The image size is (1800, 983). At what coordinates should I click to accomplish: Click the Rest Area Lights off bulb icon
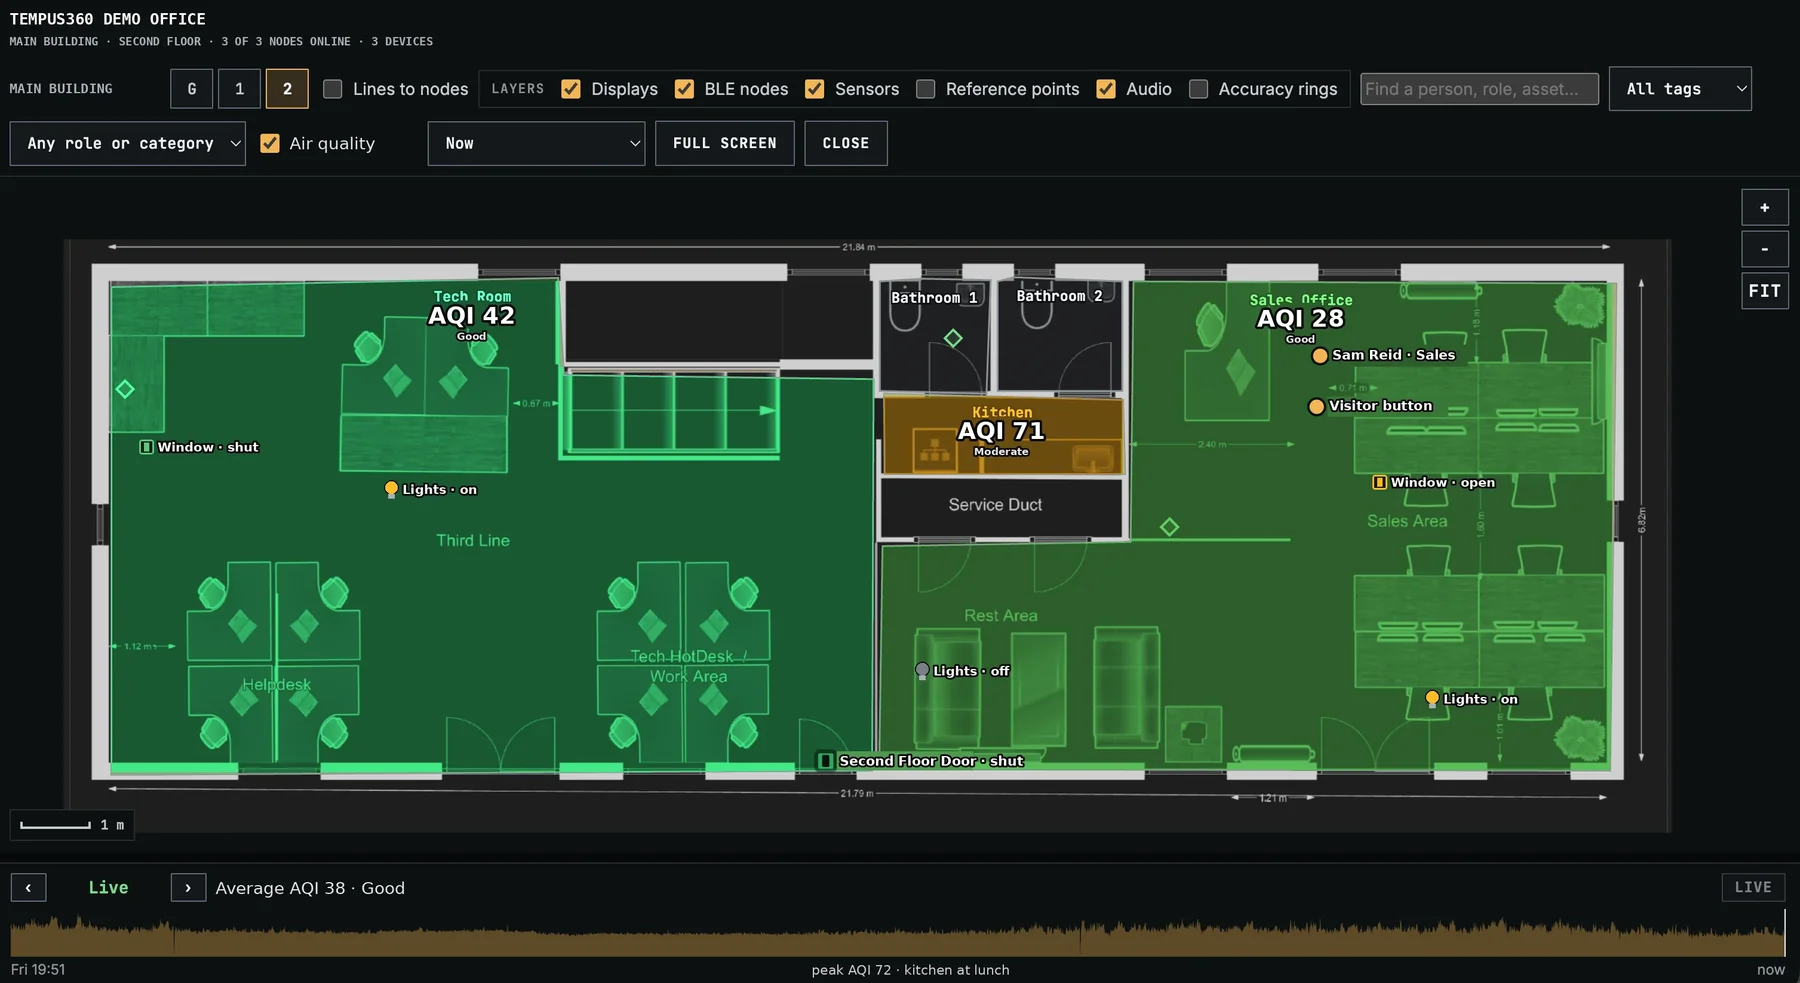[922, 671]
